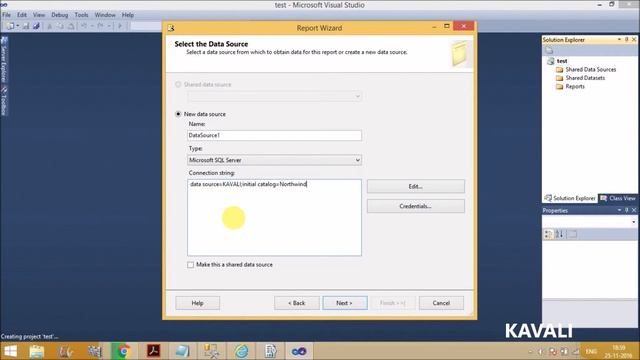
Task: Open the Toolbox side tab
Action: [x=4, y=101]
